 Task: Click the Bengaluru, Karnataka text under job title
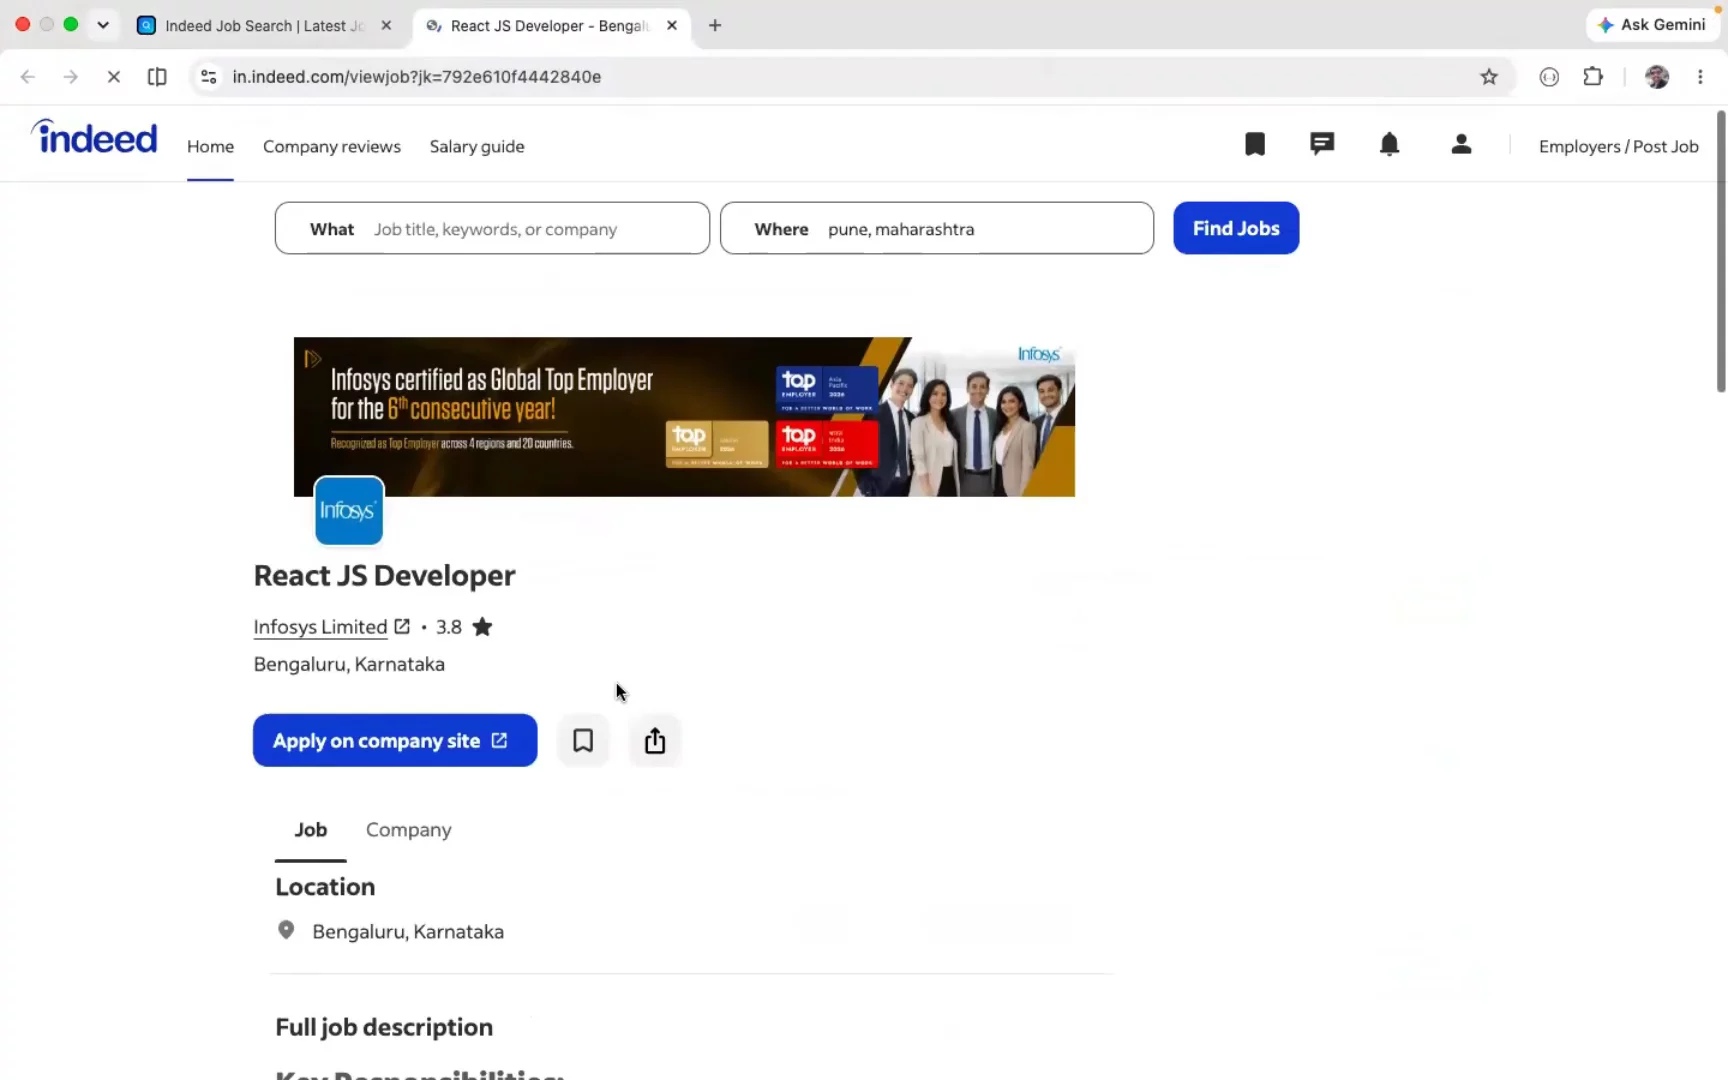(x=349, y=664)
